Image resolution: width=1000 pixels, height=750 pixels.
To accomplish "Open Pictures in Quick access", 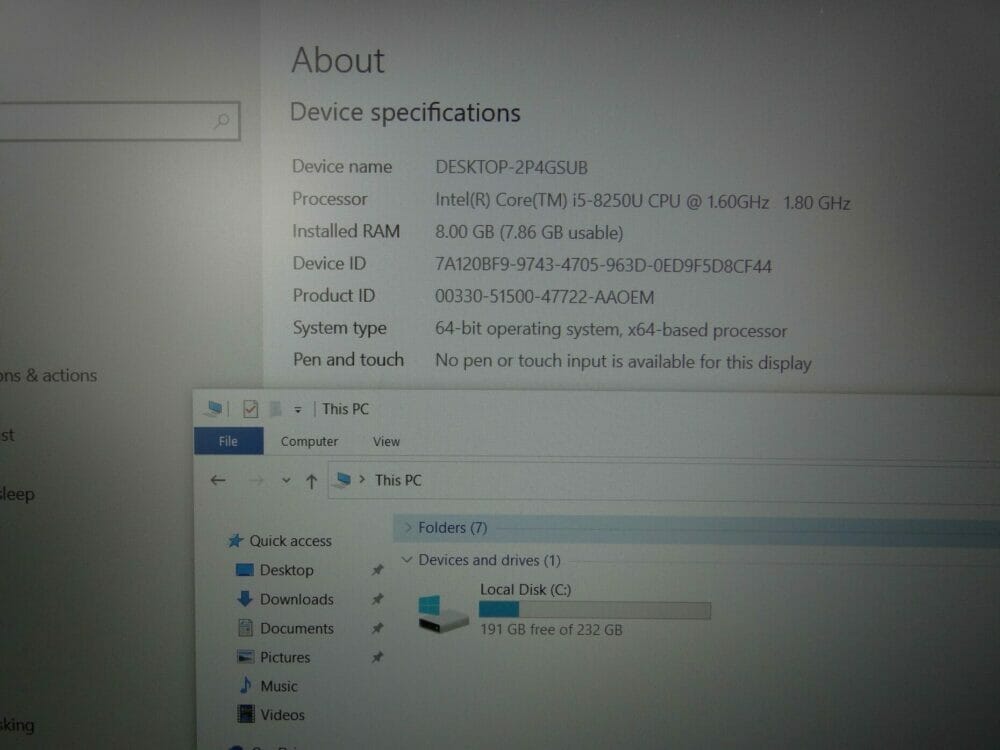I will tap(285, 658).
